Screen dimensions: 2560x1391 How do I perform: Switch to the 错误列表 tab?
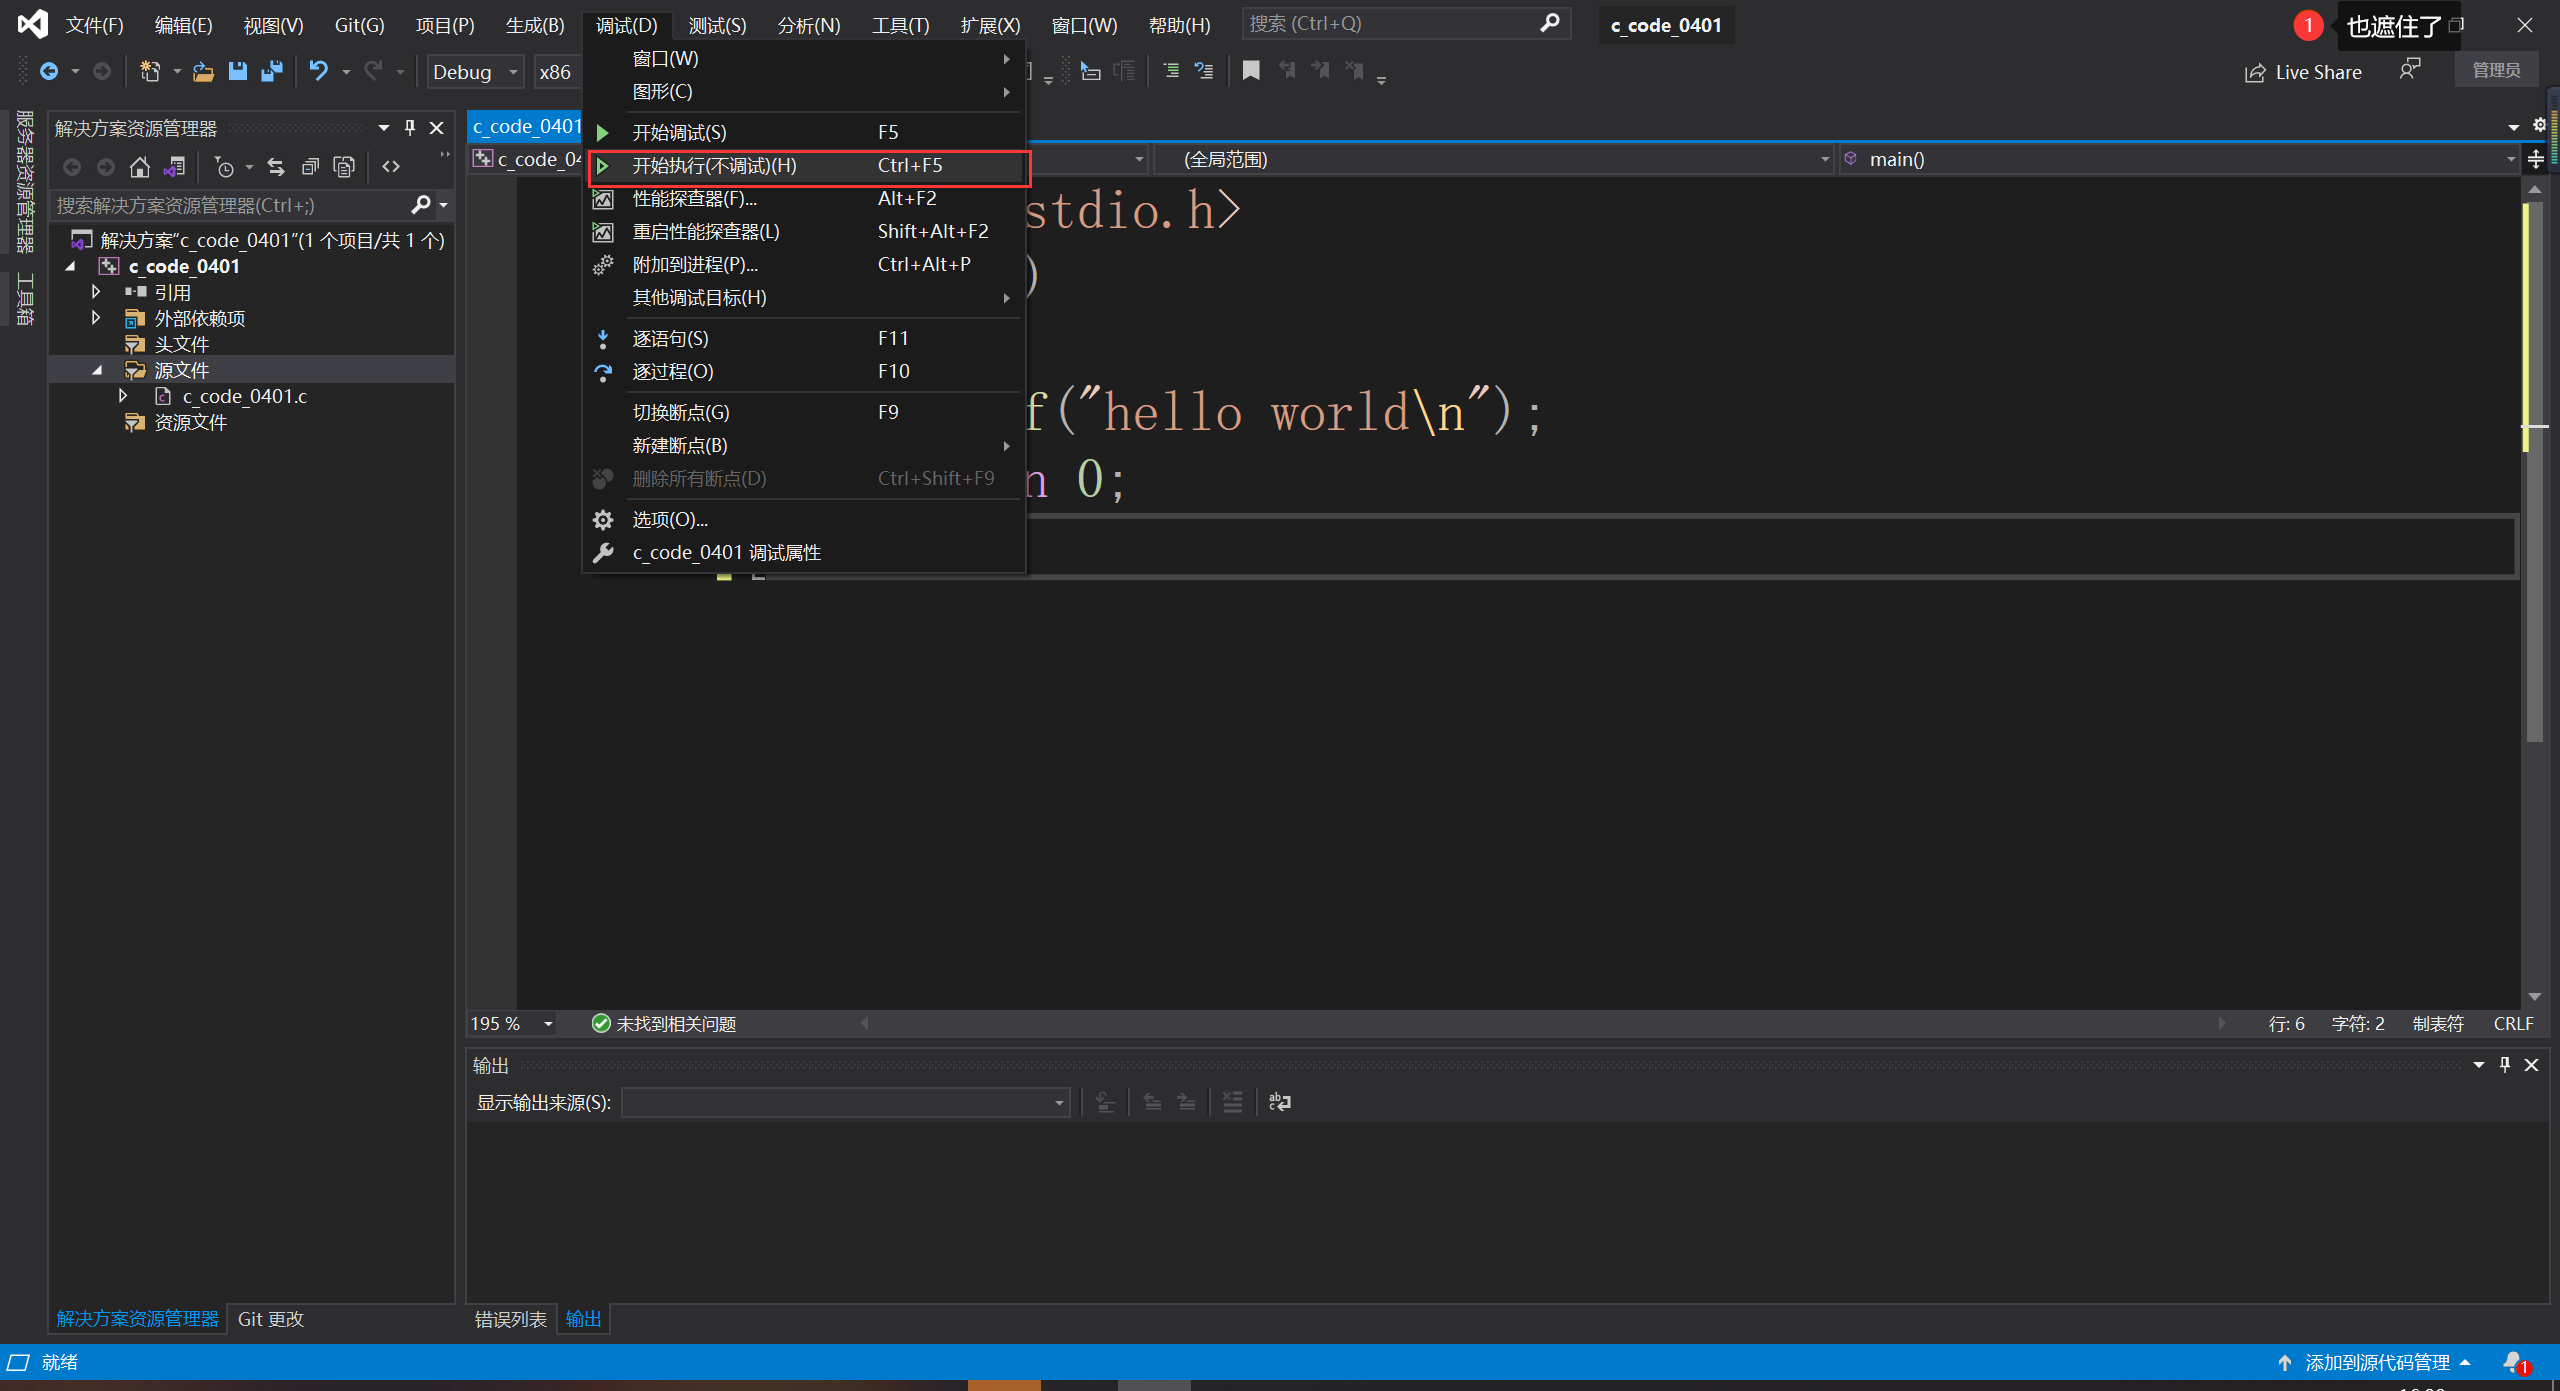tap(511, 1319)
